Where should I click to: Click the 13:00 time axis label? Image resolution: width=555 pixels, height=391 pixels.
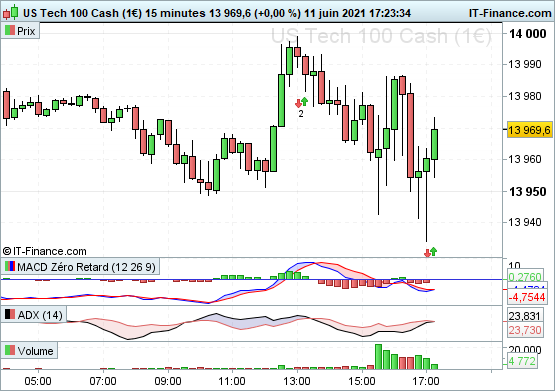(297, 381)
